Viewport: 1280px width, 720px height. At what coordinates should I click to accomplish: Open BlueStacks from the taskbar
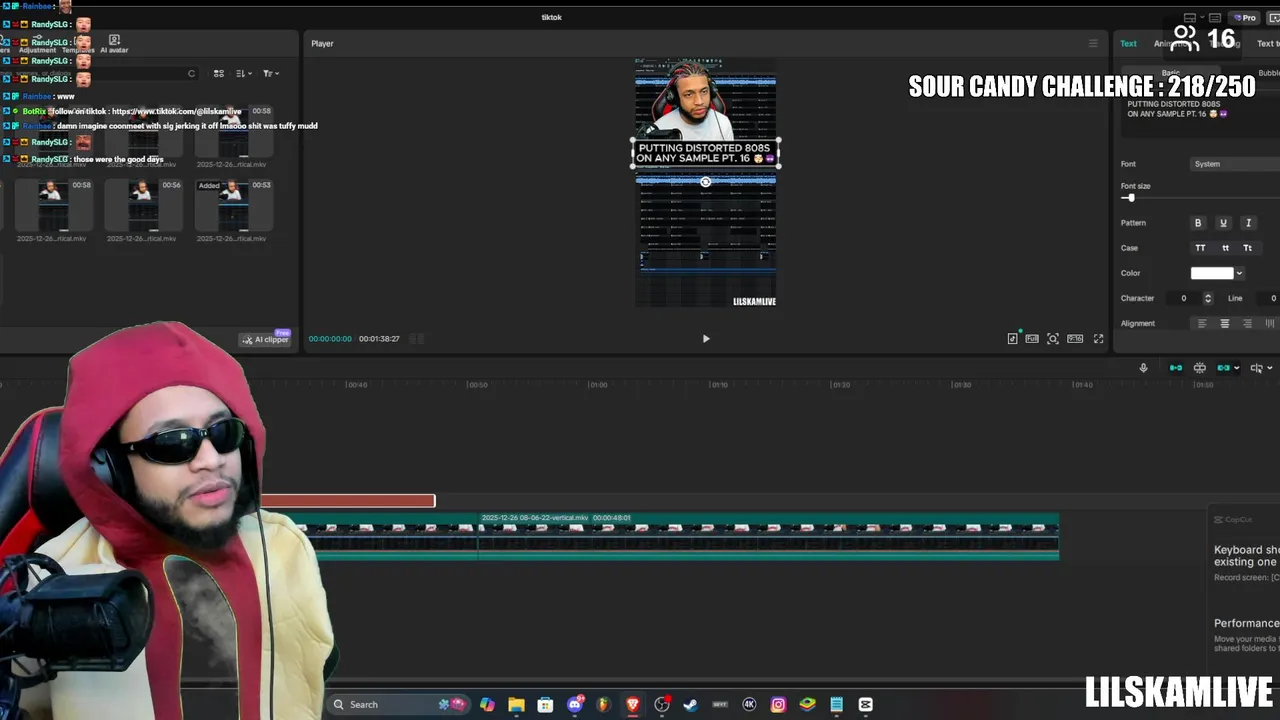click(807, 705)
